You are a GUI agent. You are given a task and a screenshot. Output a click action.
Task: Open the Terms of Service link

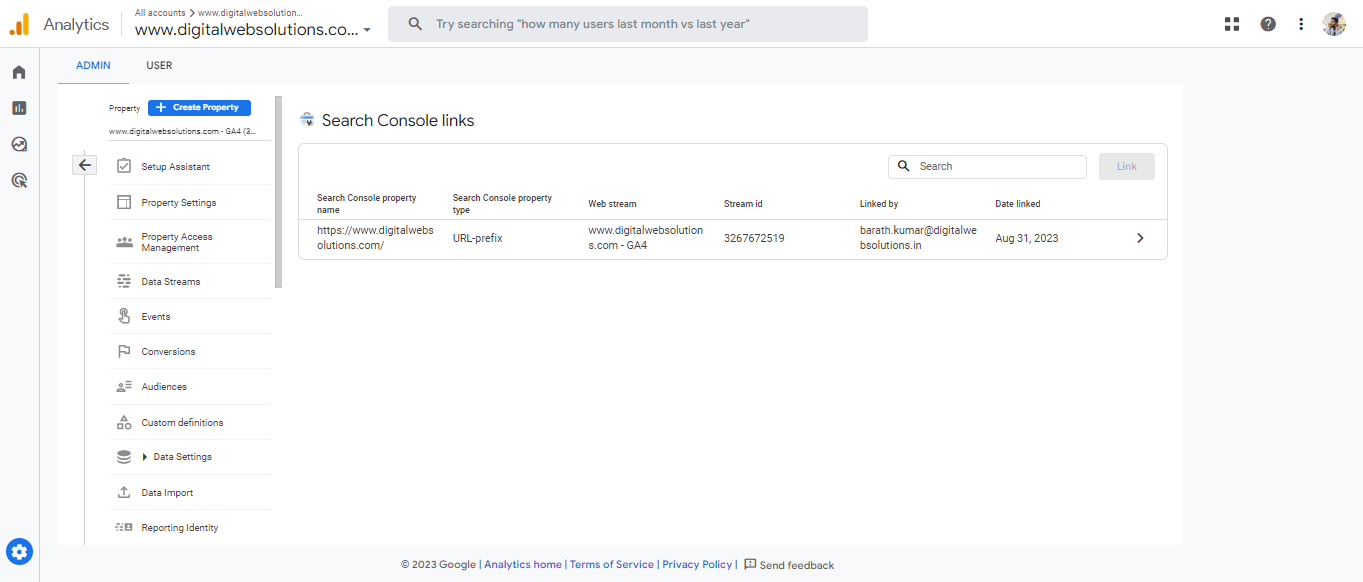[x=612, y=564]
